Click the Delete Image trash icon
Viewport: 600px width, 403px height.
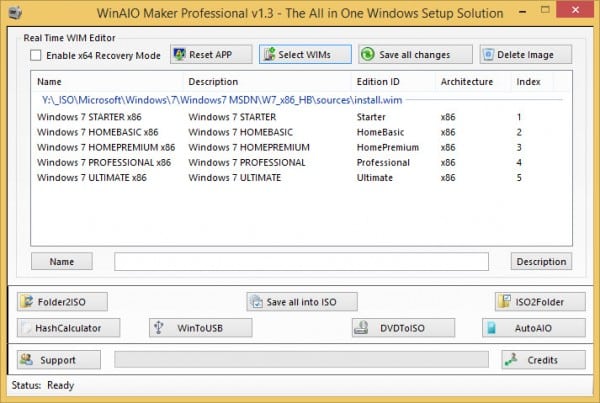pos(488,54)
